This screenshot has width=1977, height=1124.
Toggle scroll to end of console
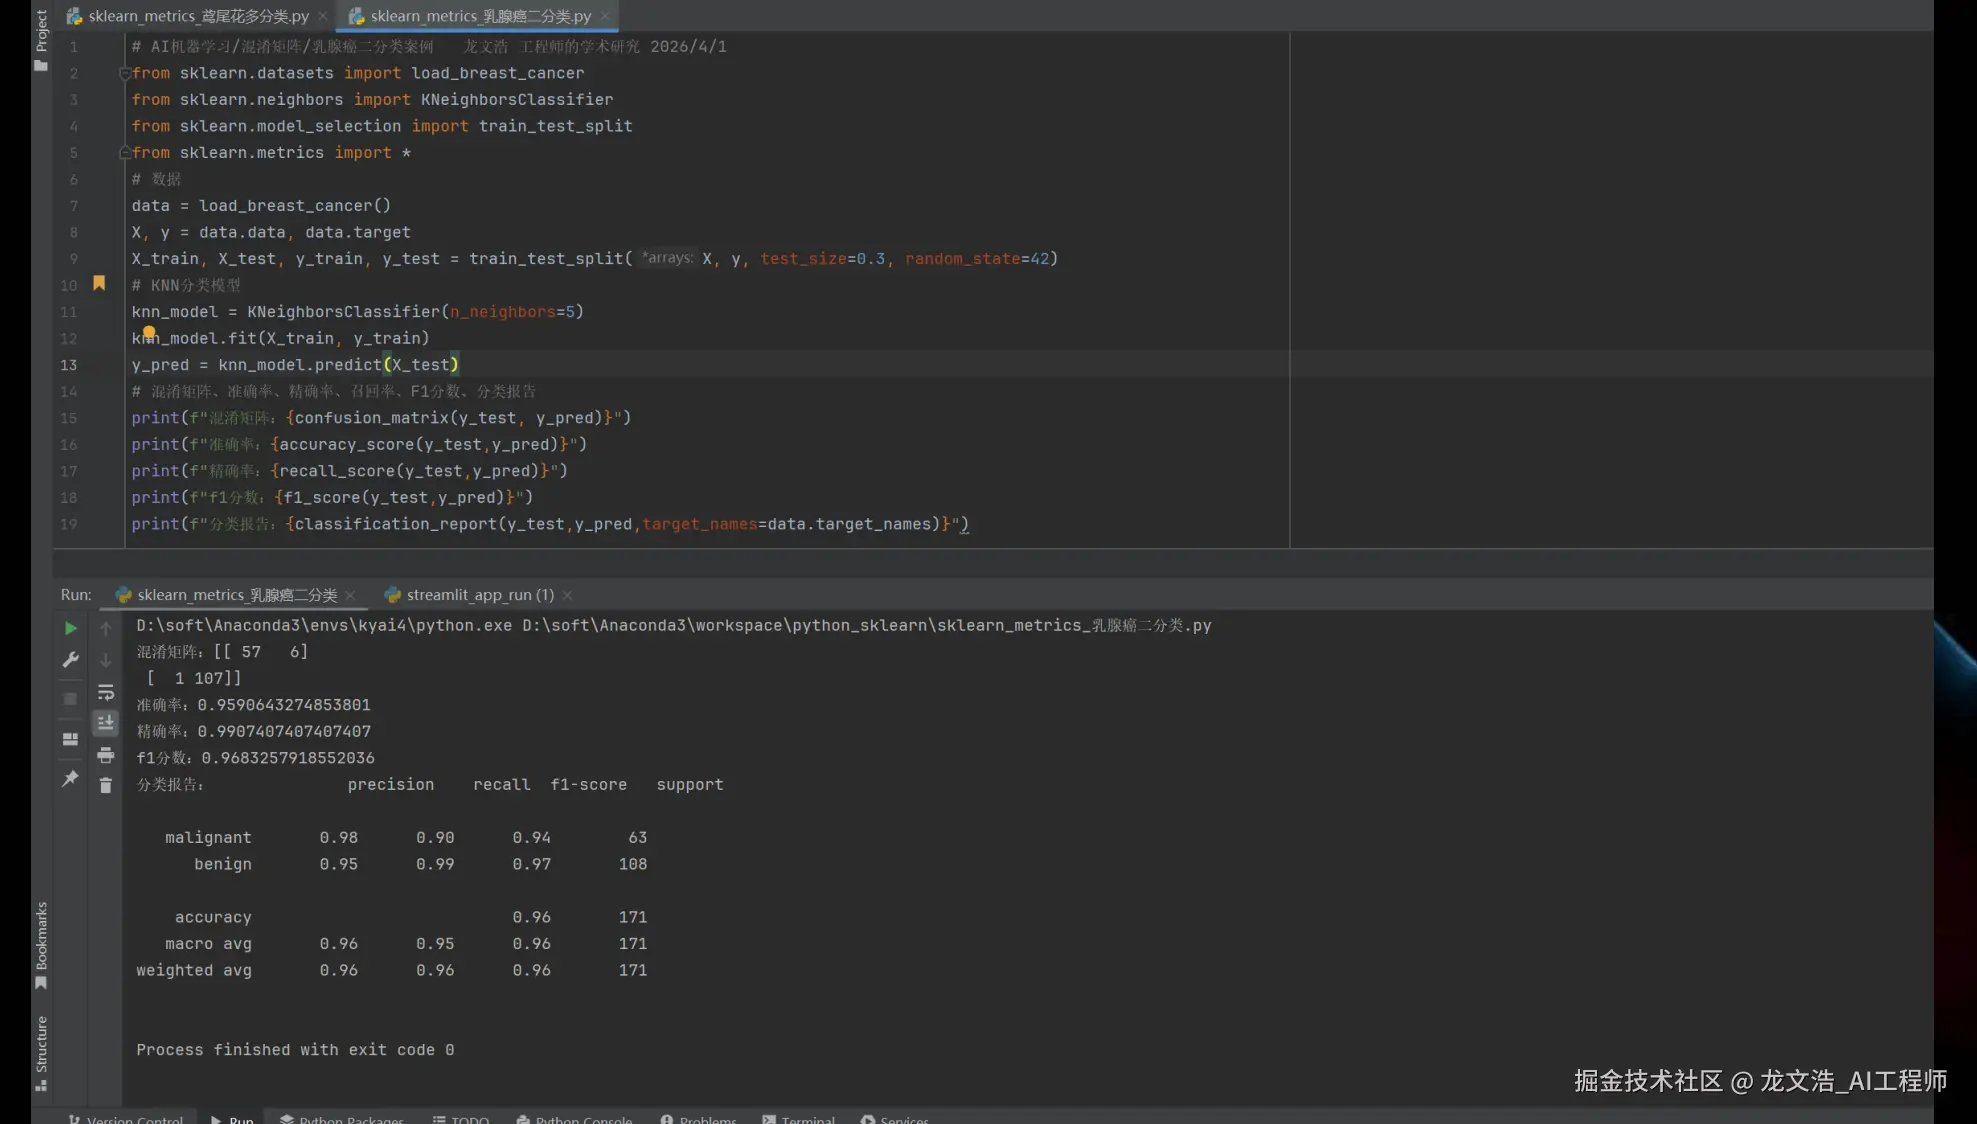click(105, 722)
